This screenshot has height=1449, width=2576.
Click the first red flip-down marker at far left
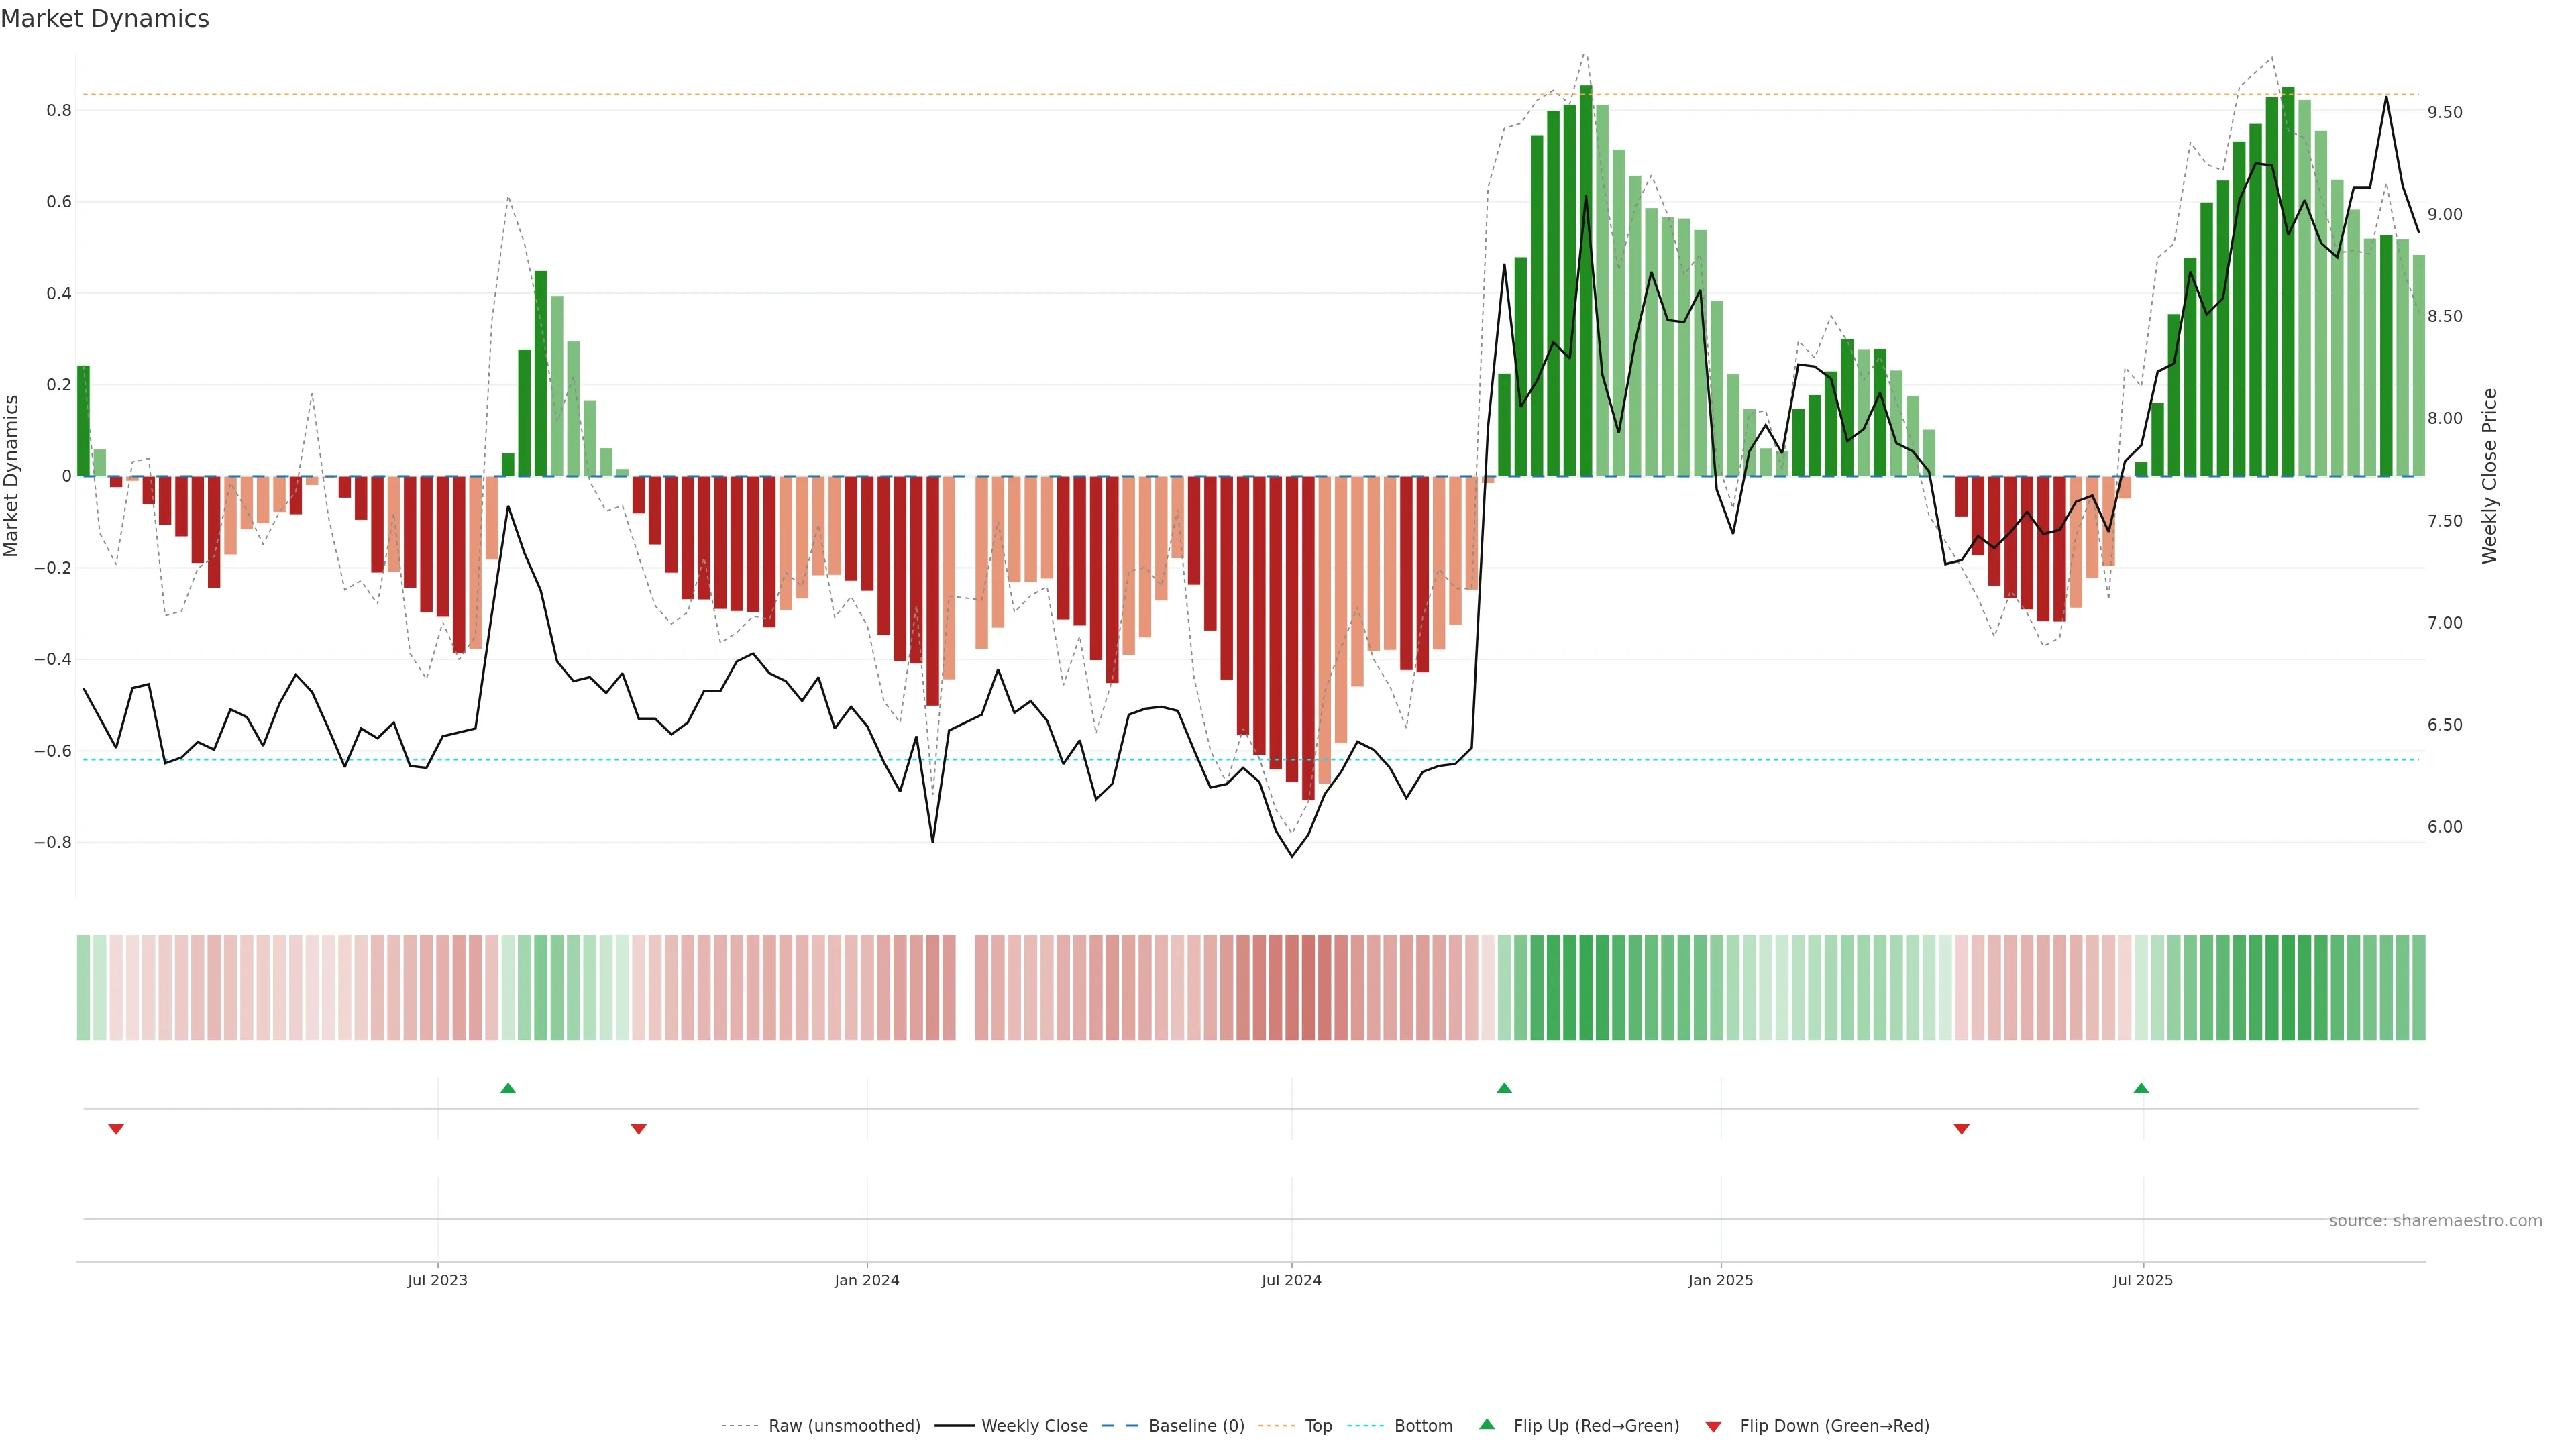pyautogui.click(x=116, y=1129)
